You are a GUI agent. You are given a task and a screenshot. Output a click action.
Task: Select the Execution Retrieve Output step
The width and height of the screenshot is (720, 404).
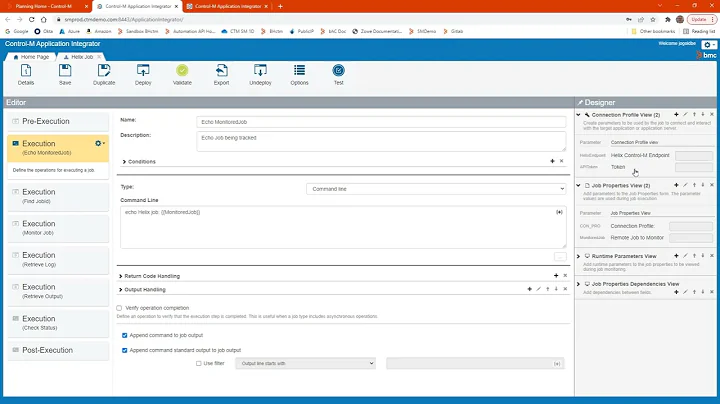pyautogui.click(x=58, y=292)
